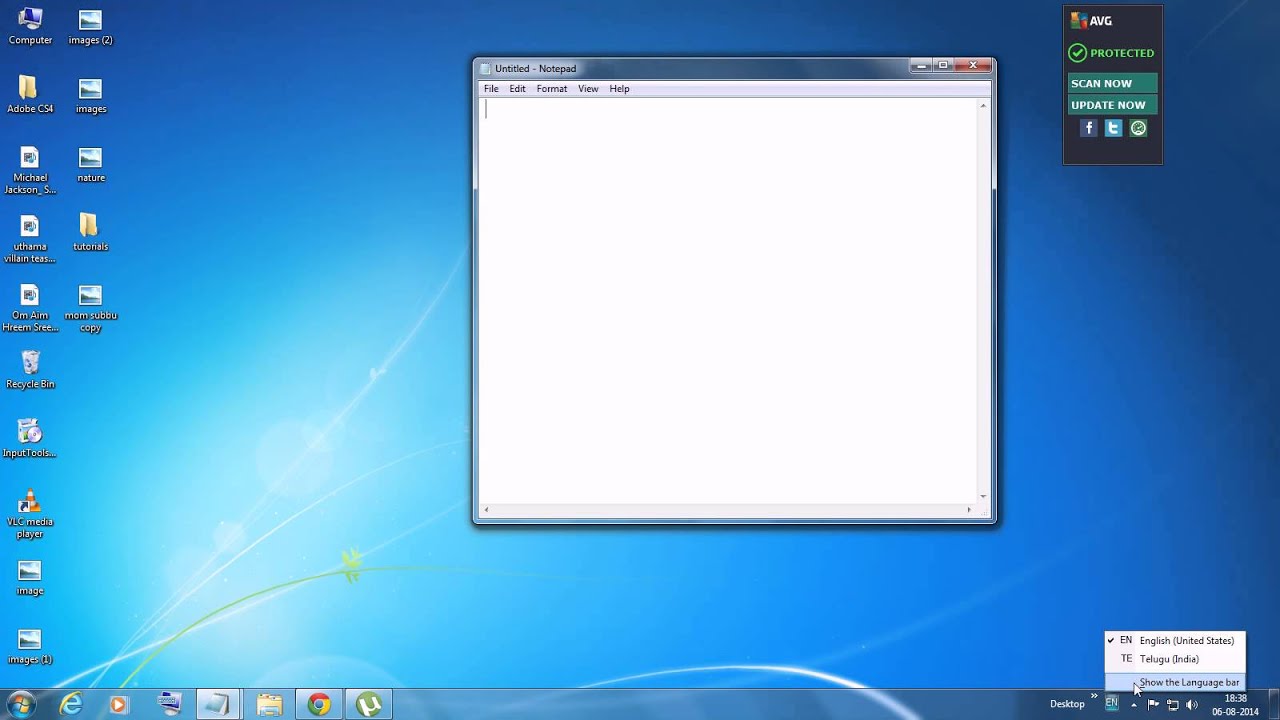Select the images (2) desktop icon
Screen dimensions: 1280x720
point(90,27)
